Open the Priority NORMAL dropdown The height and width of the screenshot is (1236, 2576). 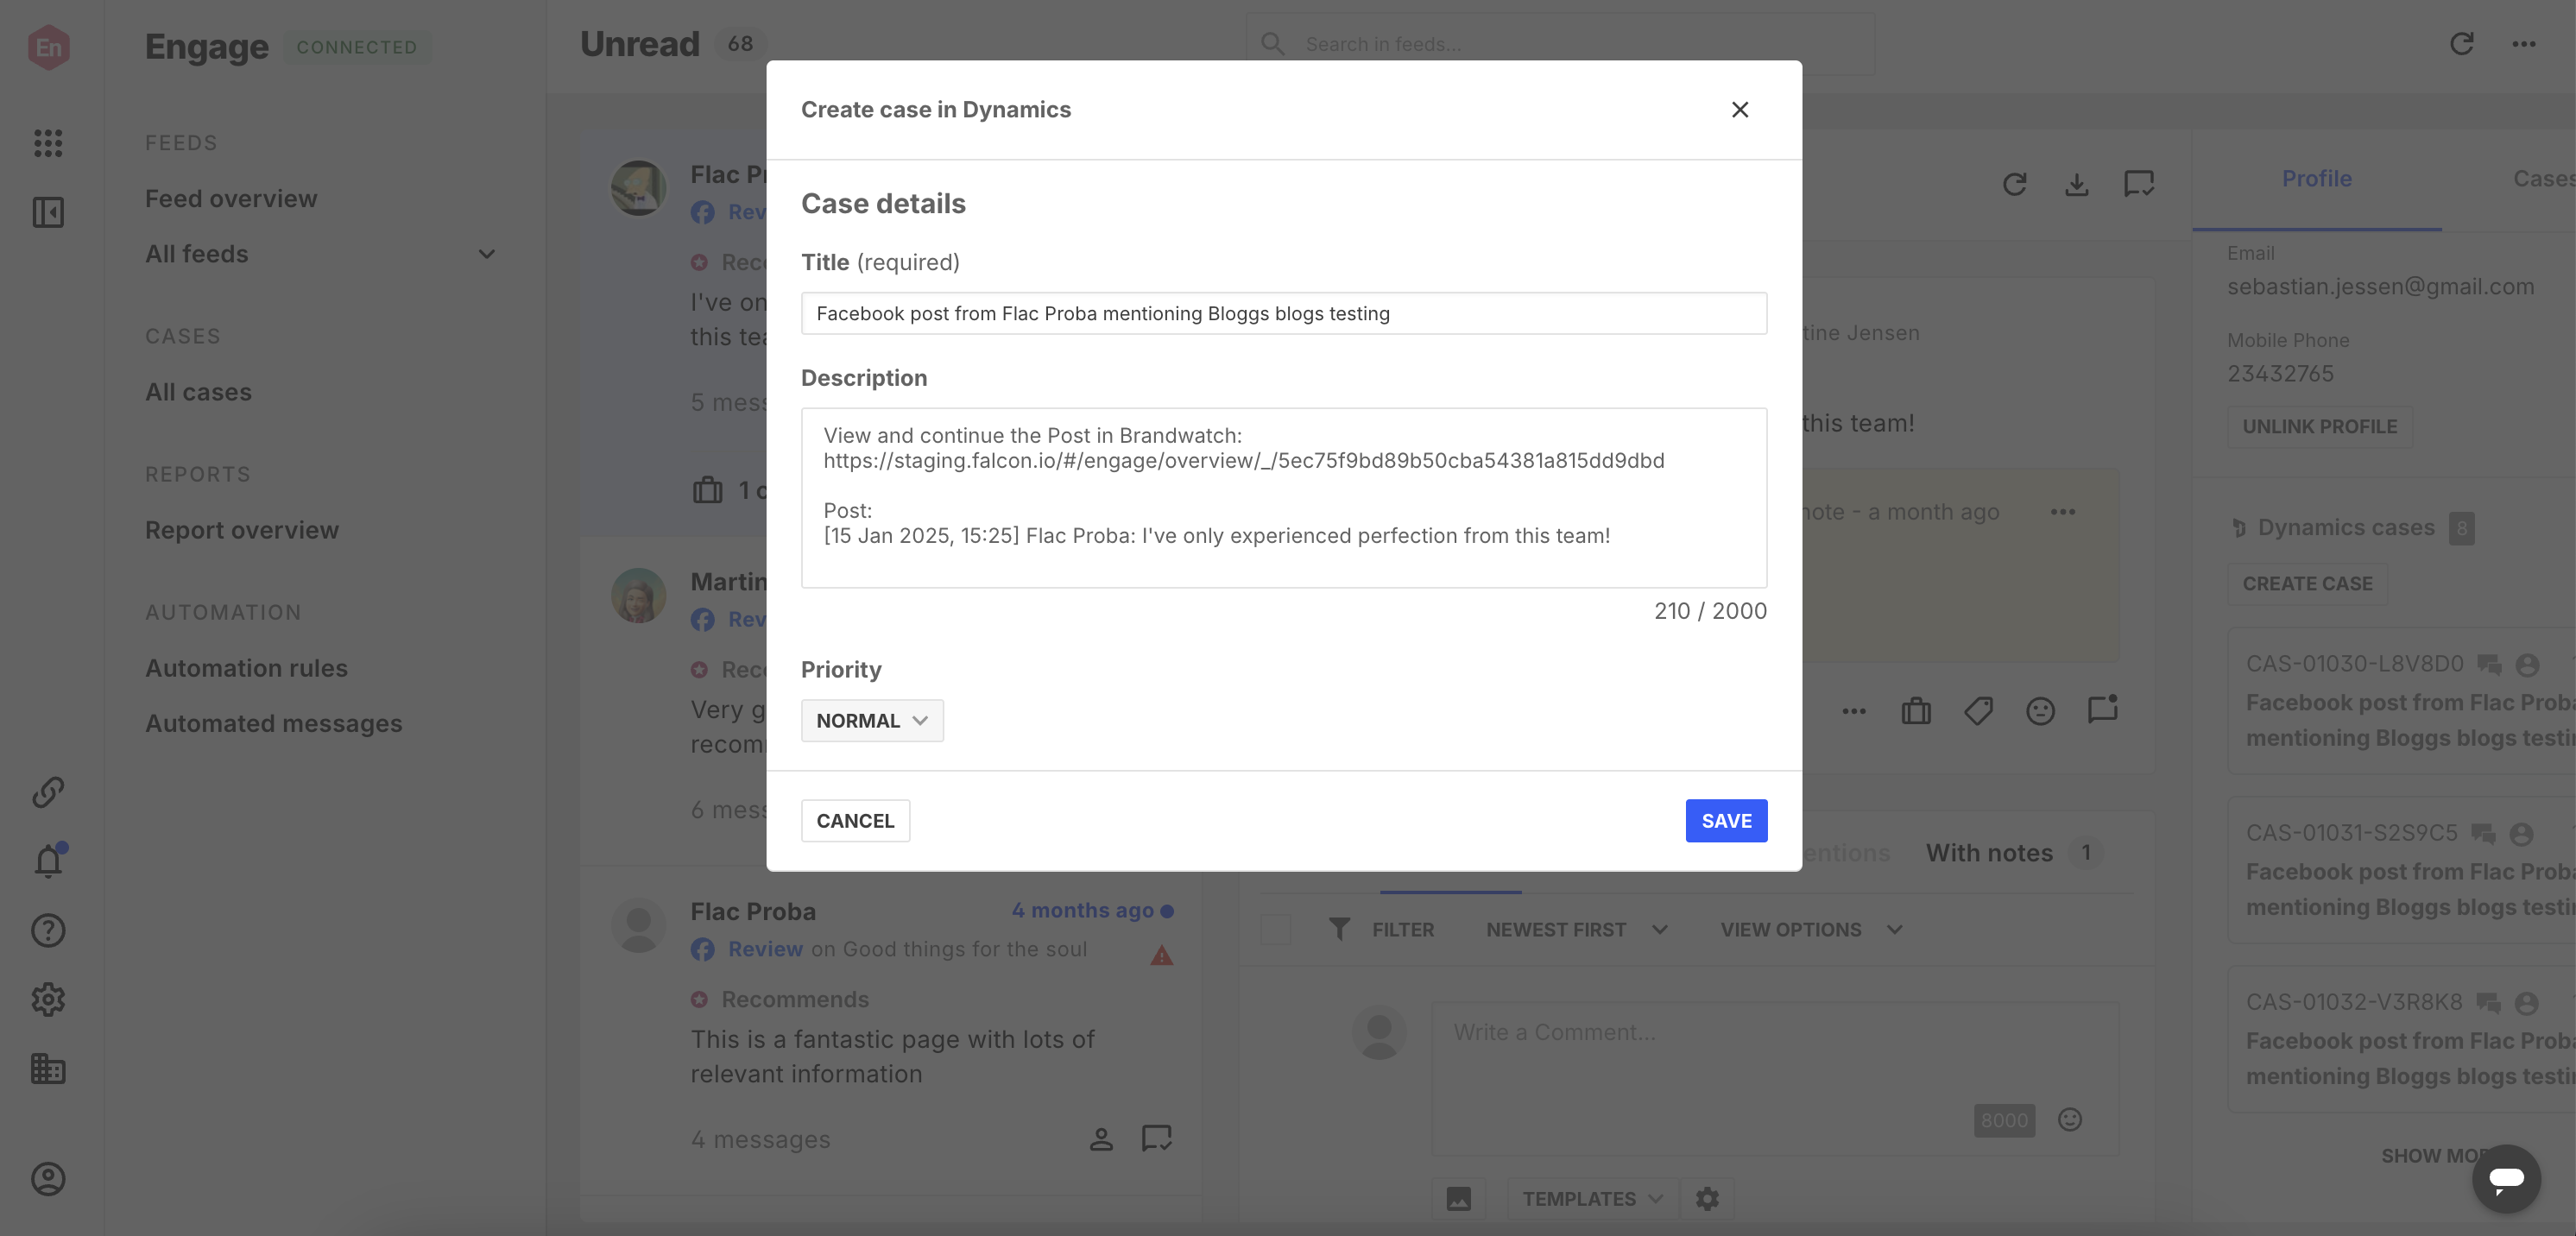tap(872, 720)
